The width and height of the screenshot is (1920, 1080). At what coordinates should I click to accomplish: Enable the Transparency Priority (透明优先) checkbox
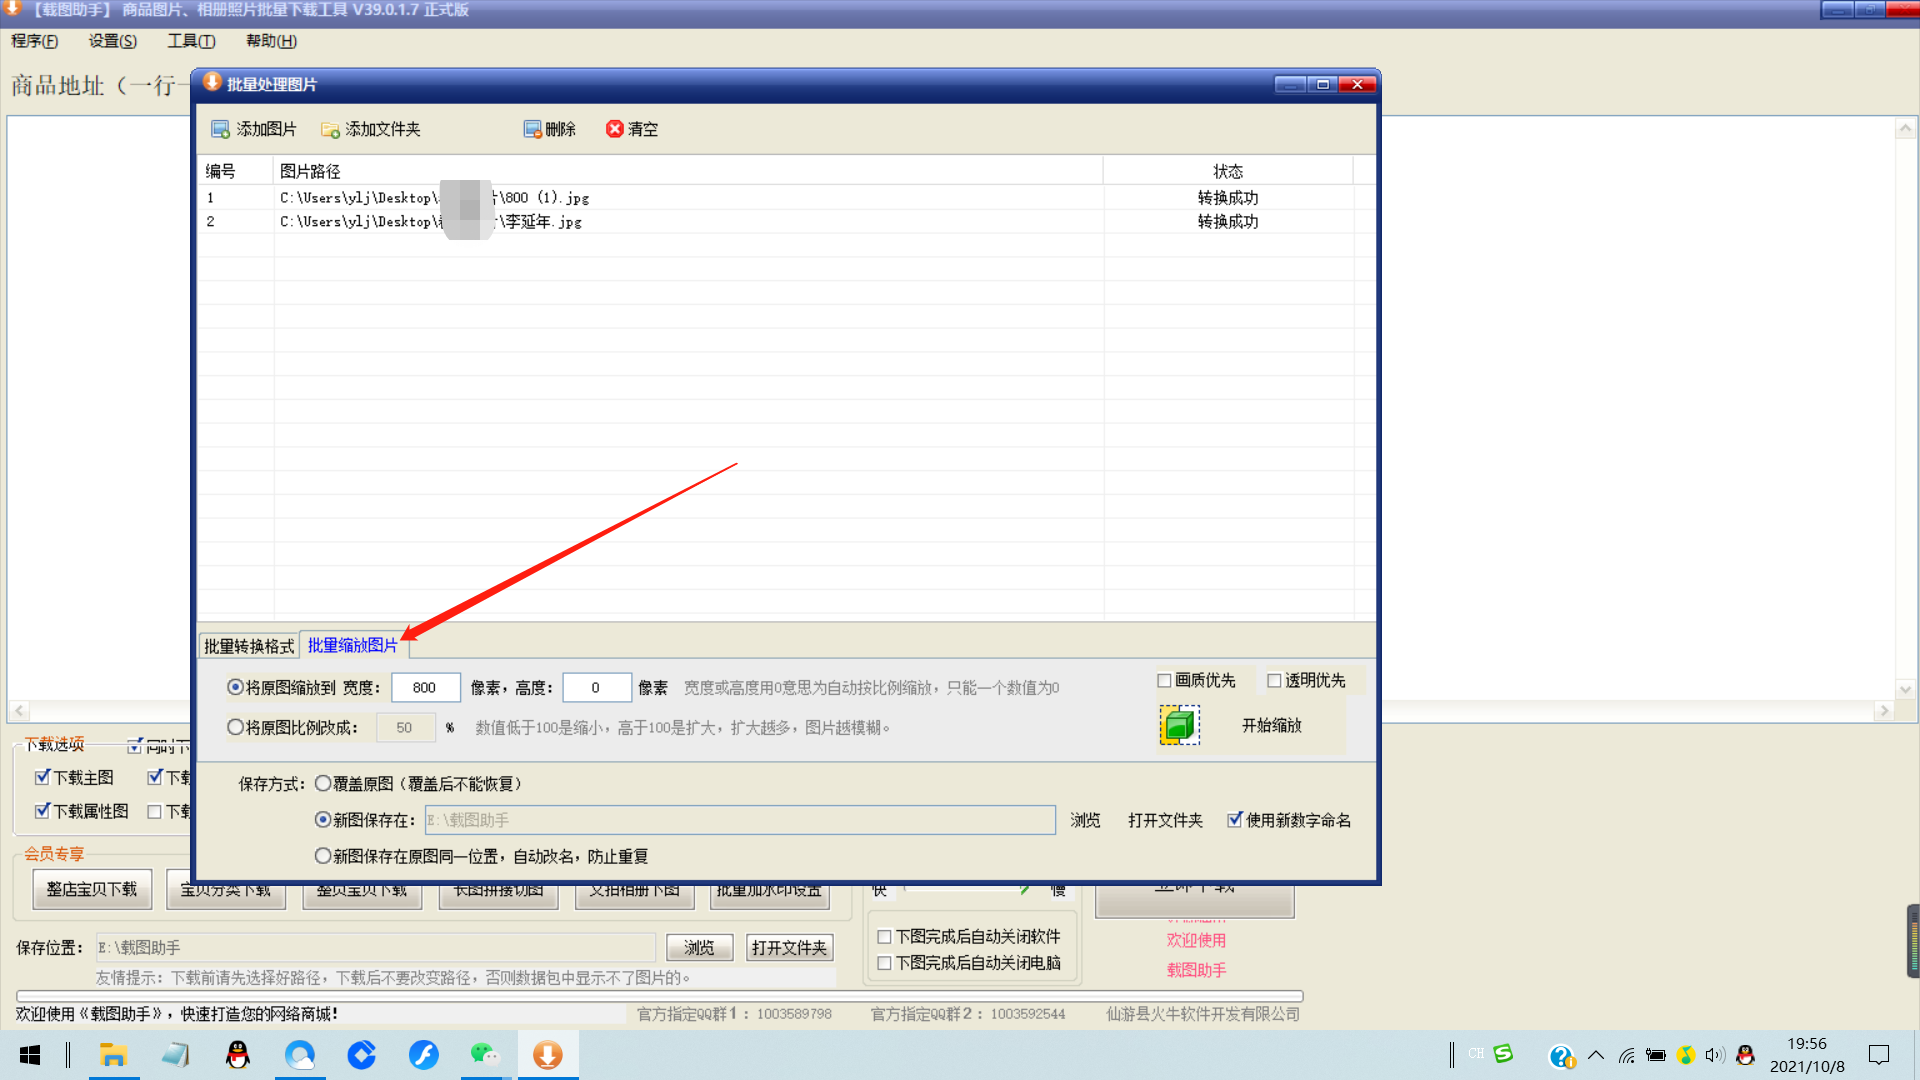pos(1274,680)
